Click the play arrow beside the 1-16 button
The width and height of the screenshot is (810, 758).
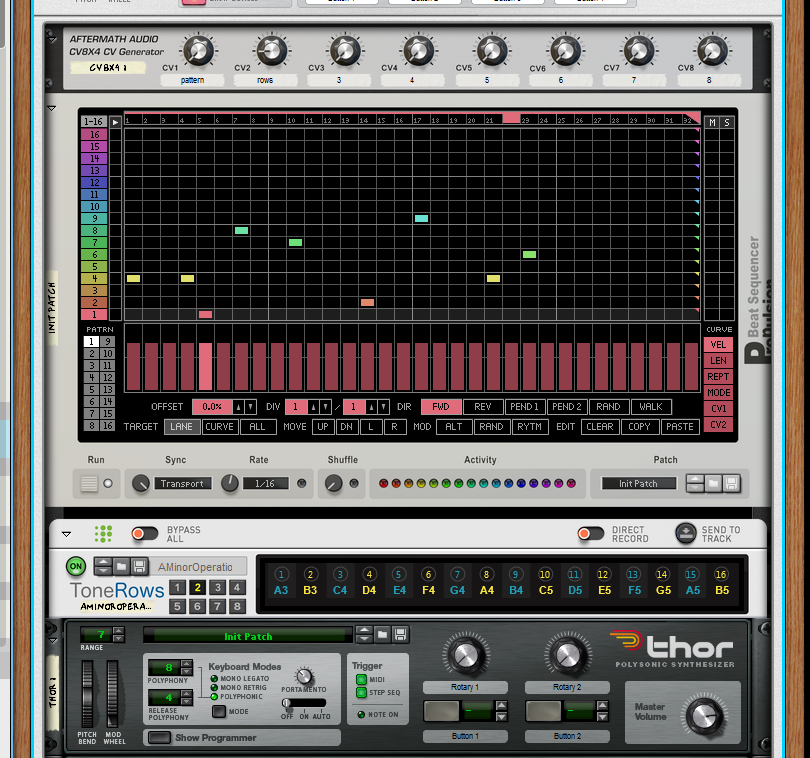pos(115,122)
